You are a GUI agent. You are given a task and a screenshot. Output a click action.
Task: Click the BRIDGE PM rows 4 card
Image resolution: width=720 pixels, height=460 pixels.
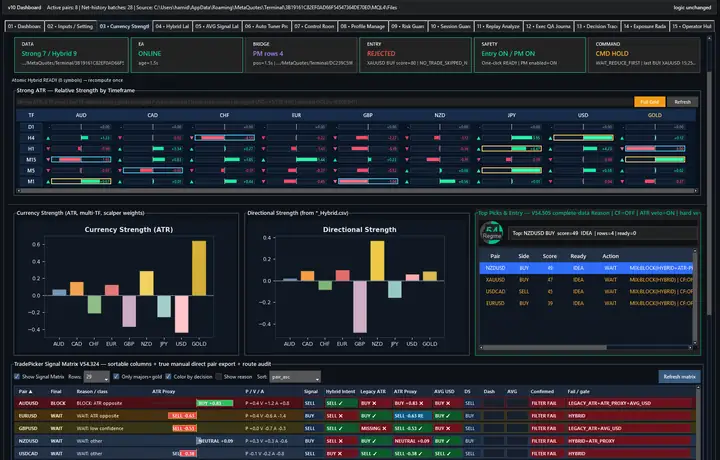click(301, 55)
